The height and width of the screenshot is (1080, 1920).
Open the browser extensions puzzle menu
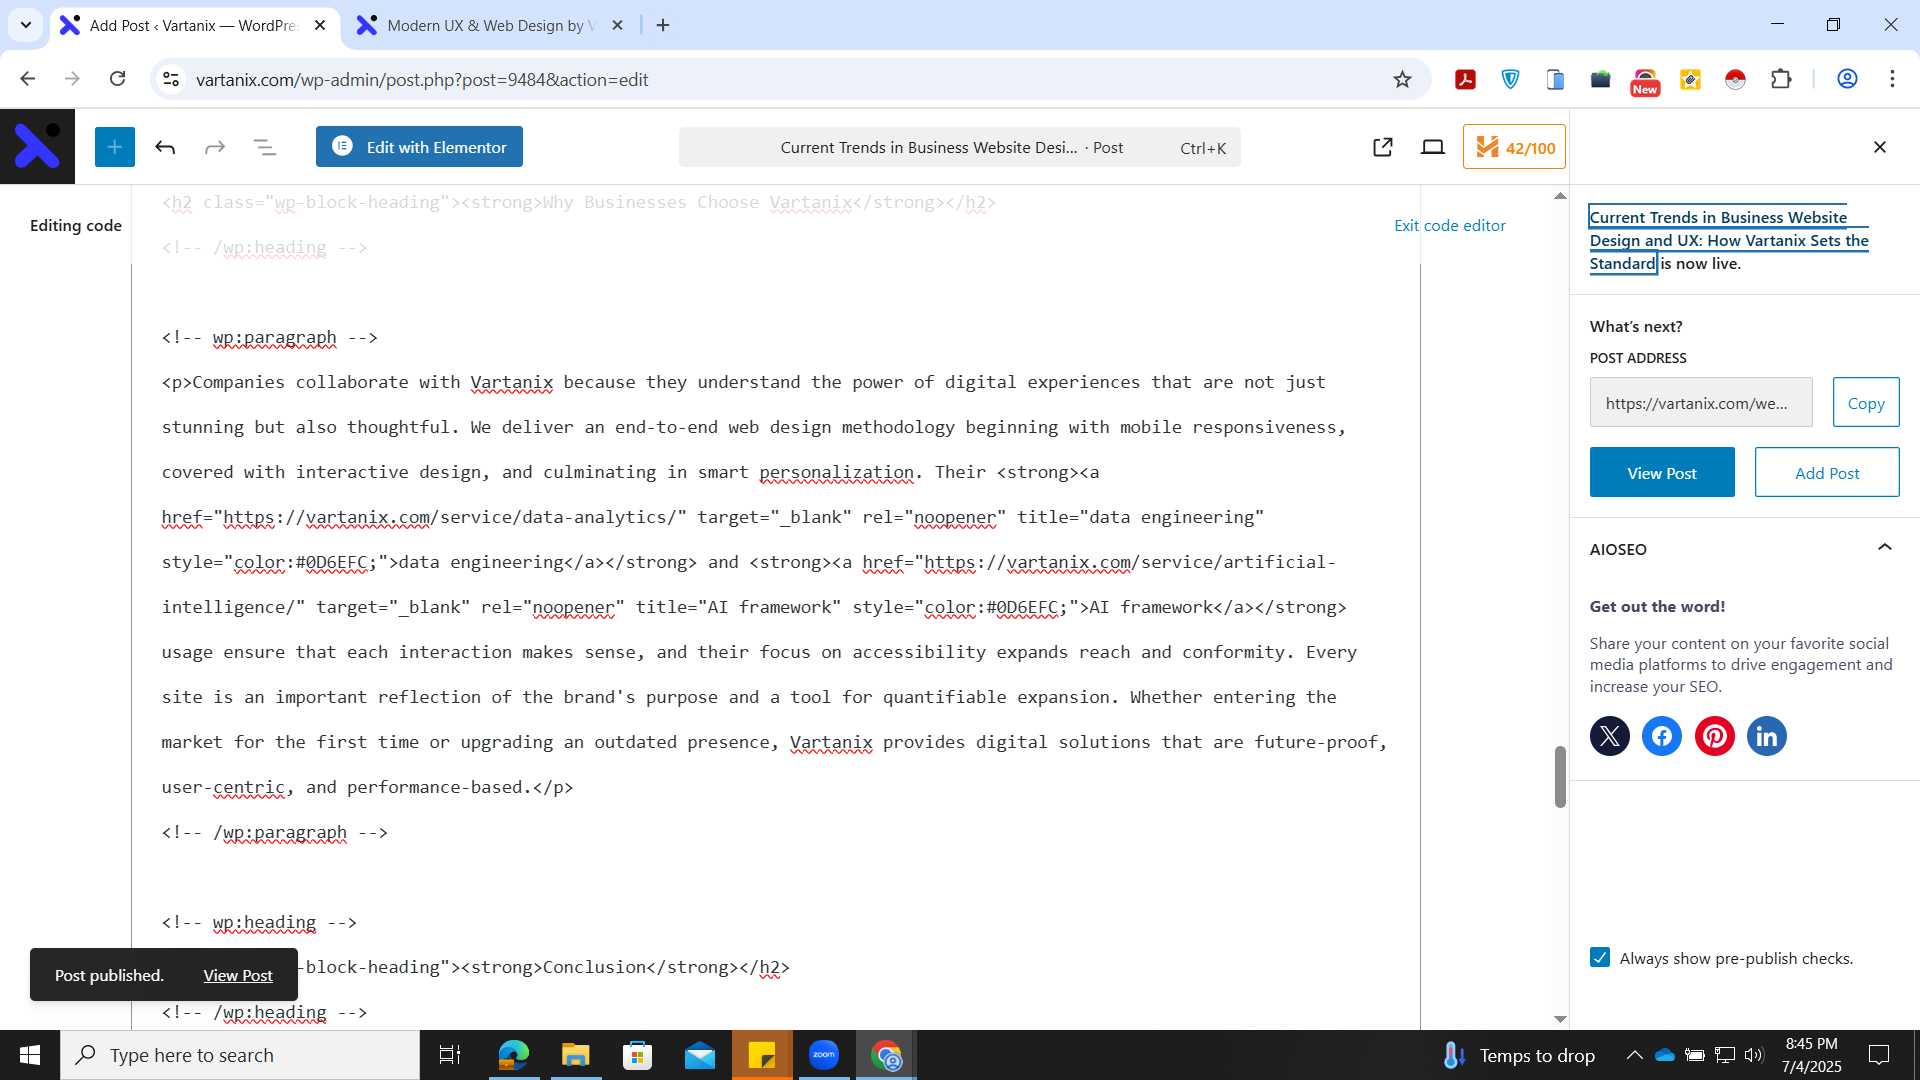pos(1781,79)
